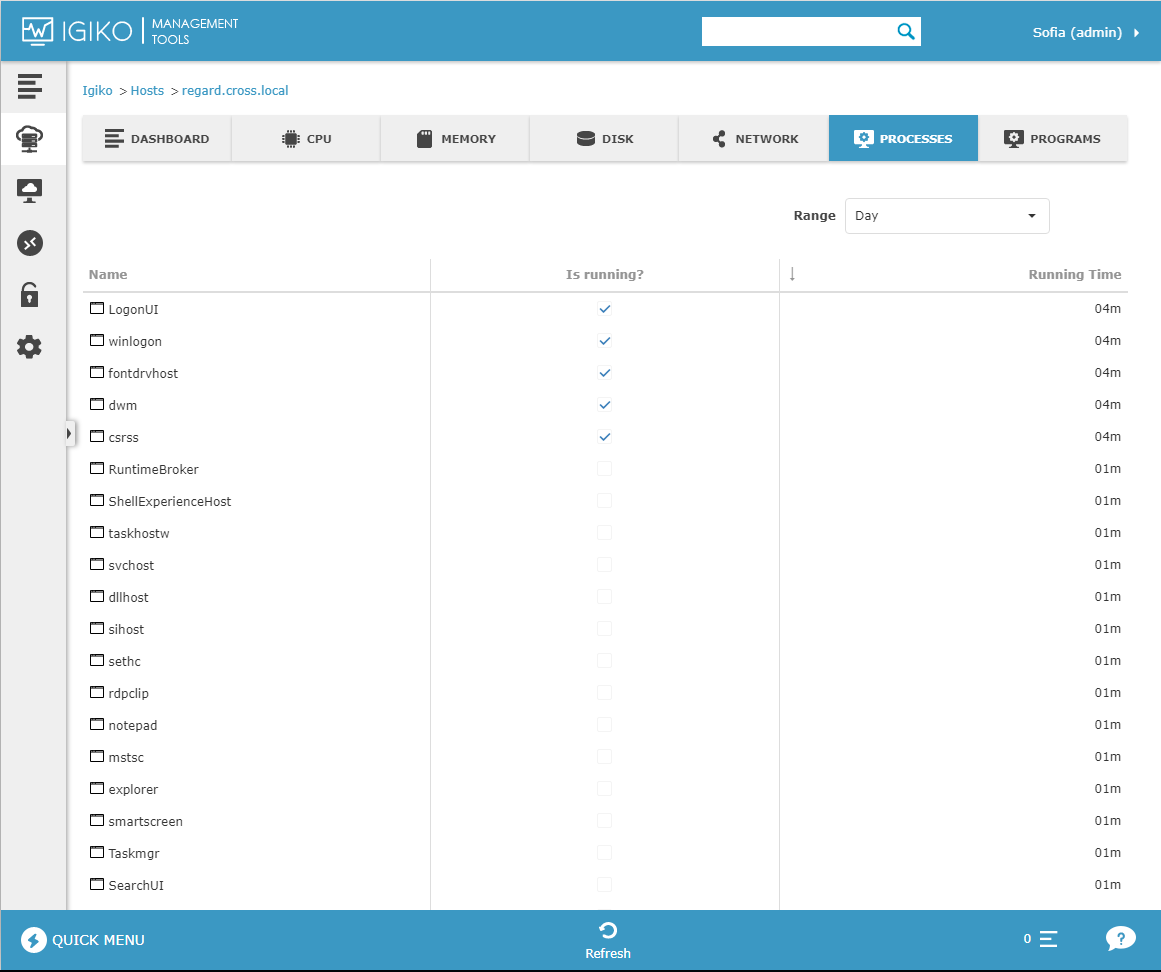
Task: Check the RuntimeBroker running checkbox
Action: (605, 469)
